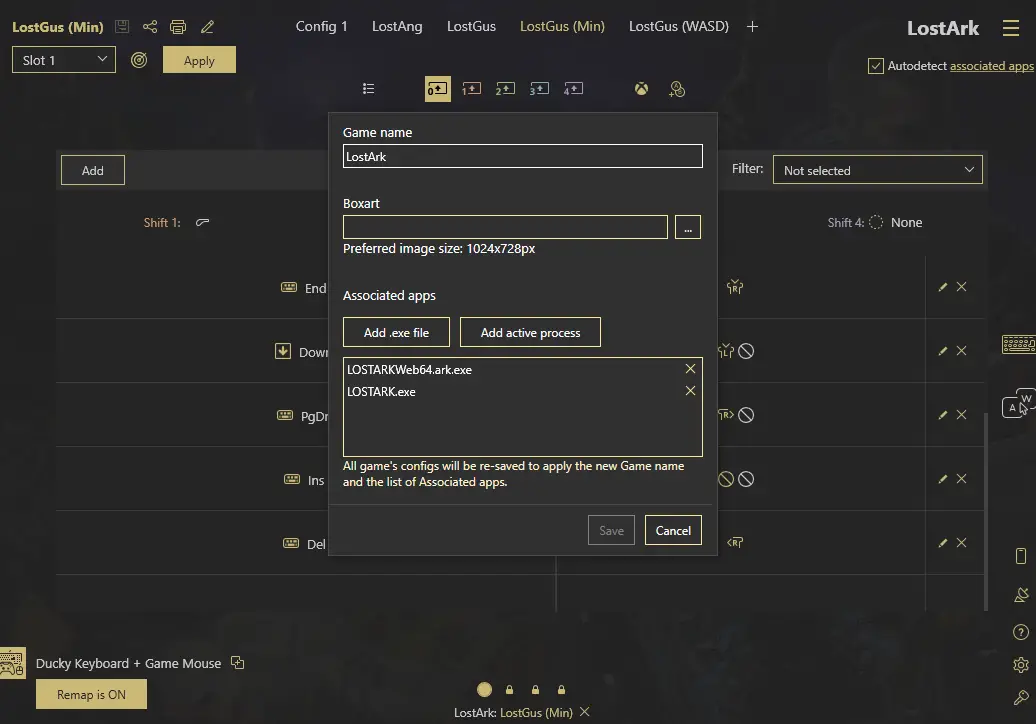The height and width of the screenshot is (724, 1036).
Task: Click the edit (pencil) icon in the header
Action: tap(207, 26)
